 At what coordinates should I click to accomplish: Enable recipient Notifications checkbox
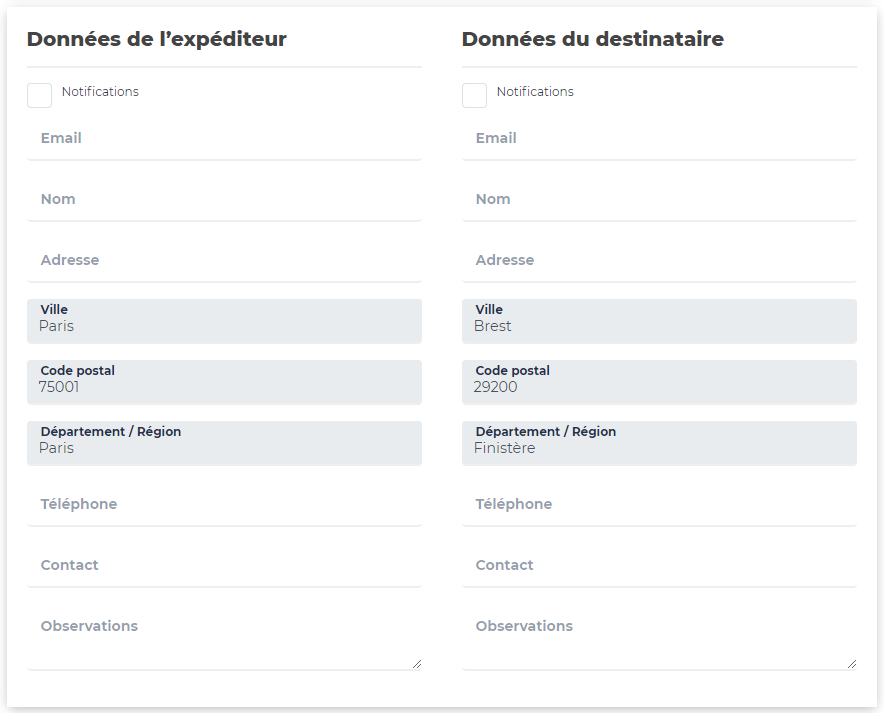coord(474,95)
